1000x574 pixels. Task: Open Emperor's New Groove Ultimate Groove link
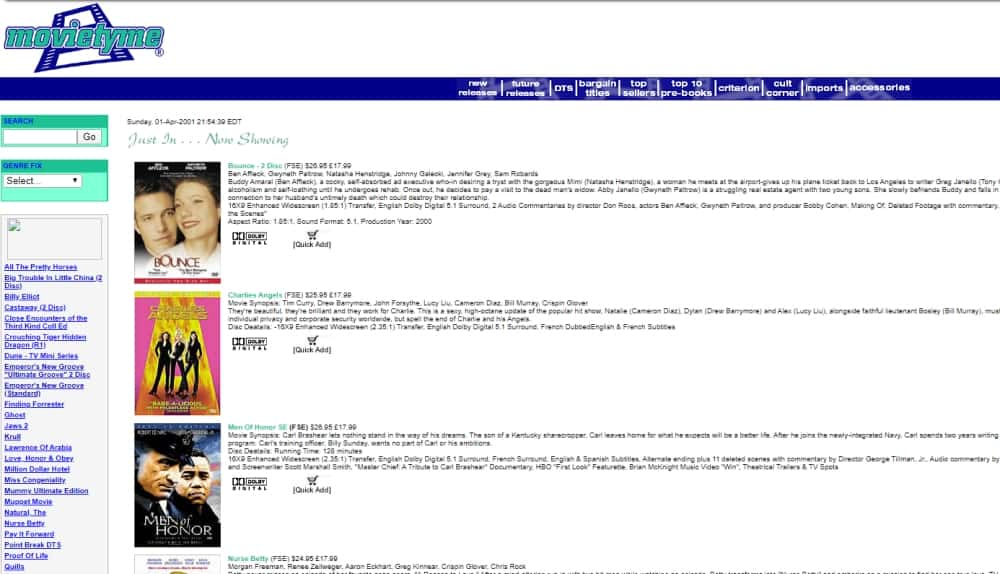[x=47, y=371]
